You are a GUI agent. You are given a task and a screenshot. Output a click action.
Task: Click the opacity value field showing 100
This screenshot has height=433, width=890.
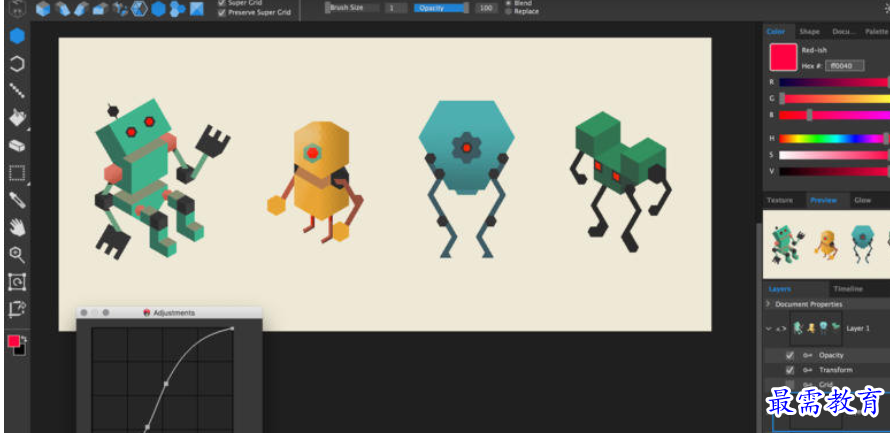pos(486,8)
